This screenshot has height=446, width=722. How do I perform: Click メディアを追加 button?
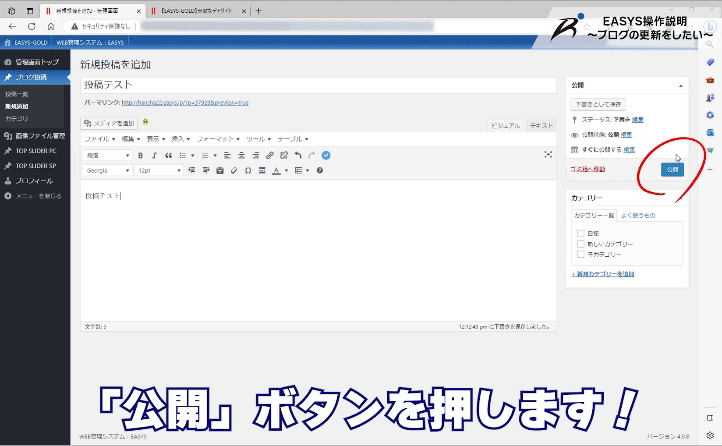pos(109,123)
